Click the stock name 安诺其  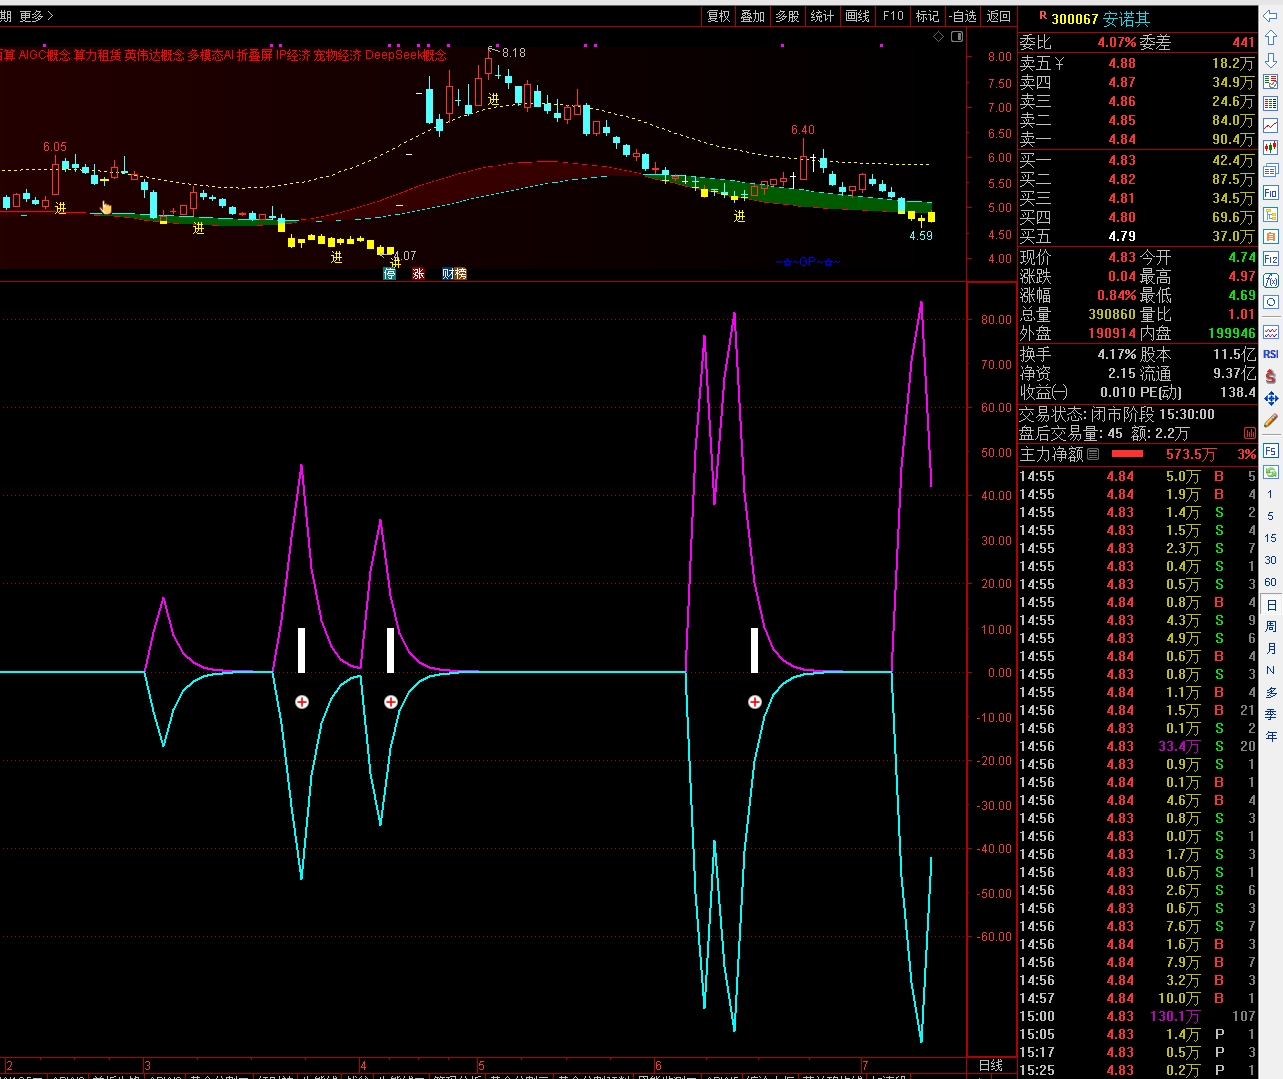[1127, 19]
